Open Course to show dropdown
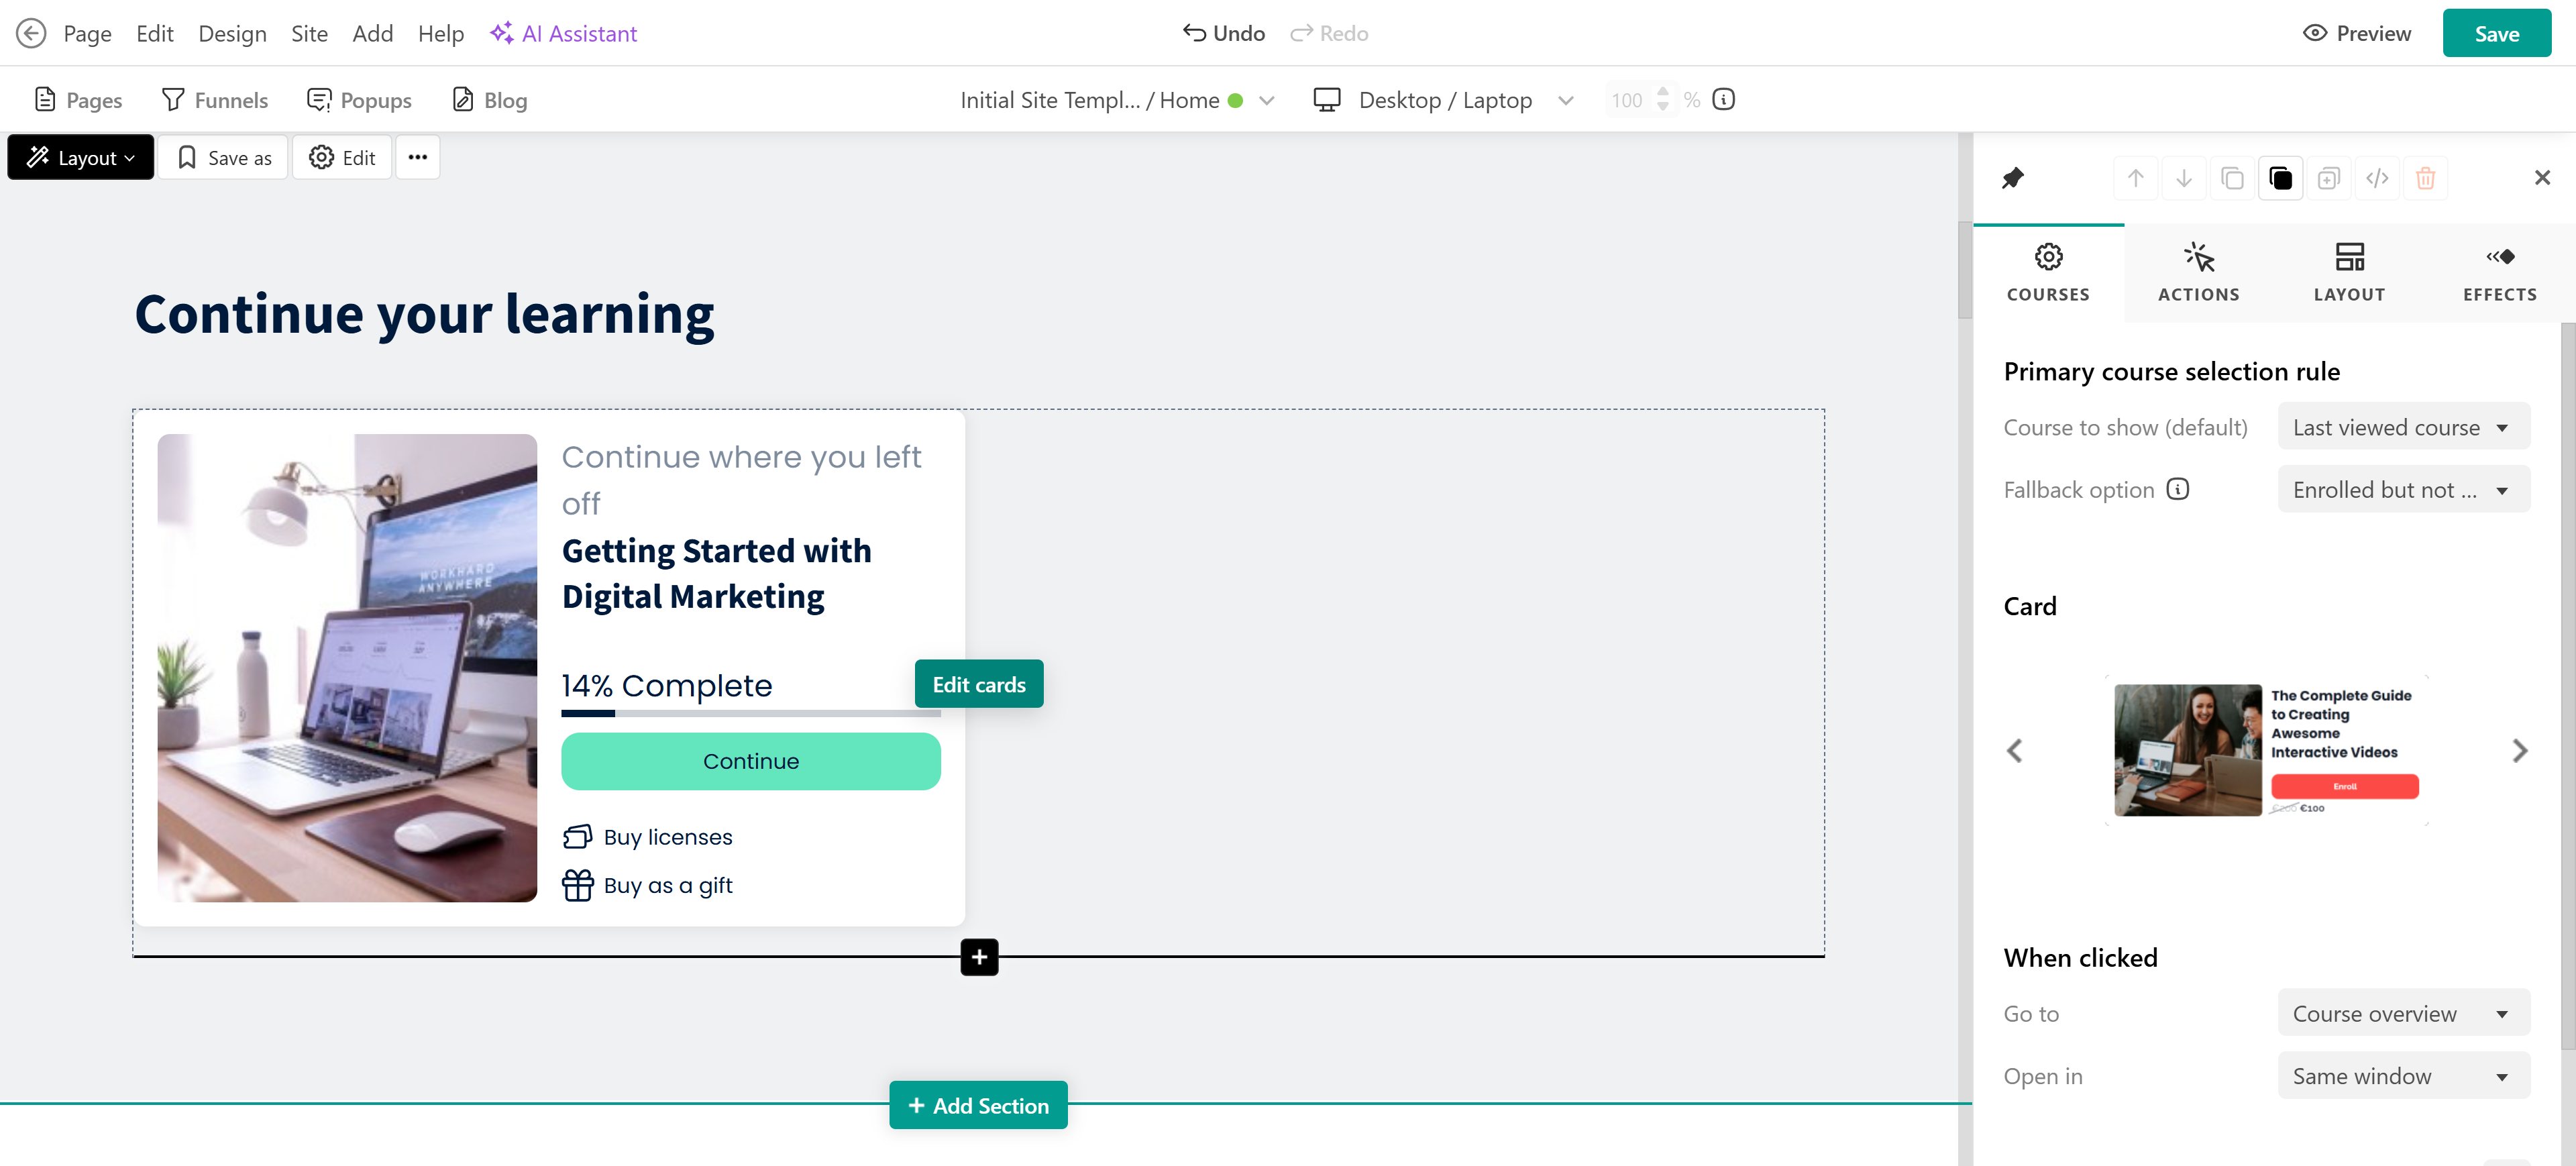The image size is (2576, 1166). [x=2403, y=427]
